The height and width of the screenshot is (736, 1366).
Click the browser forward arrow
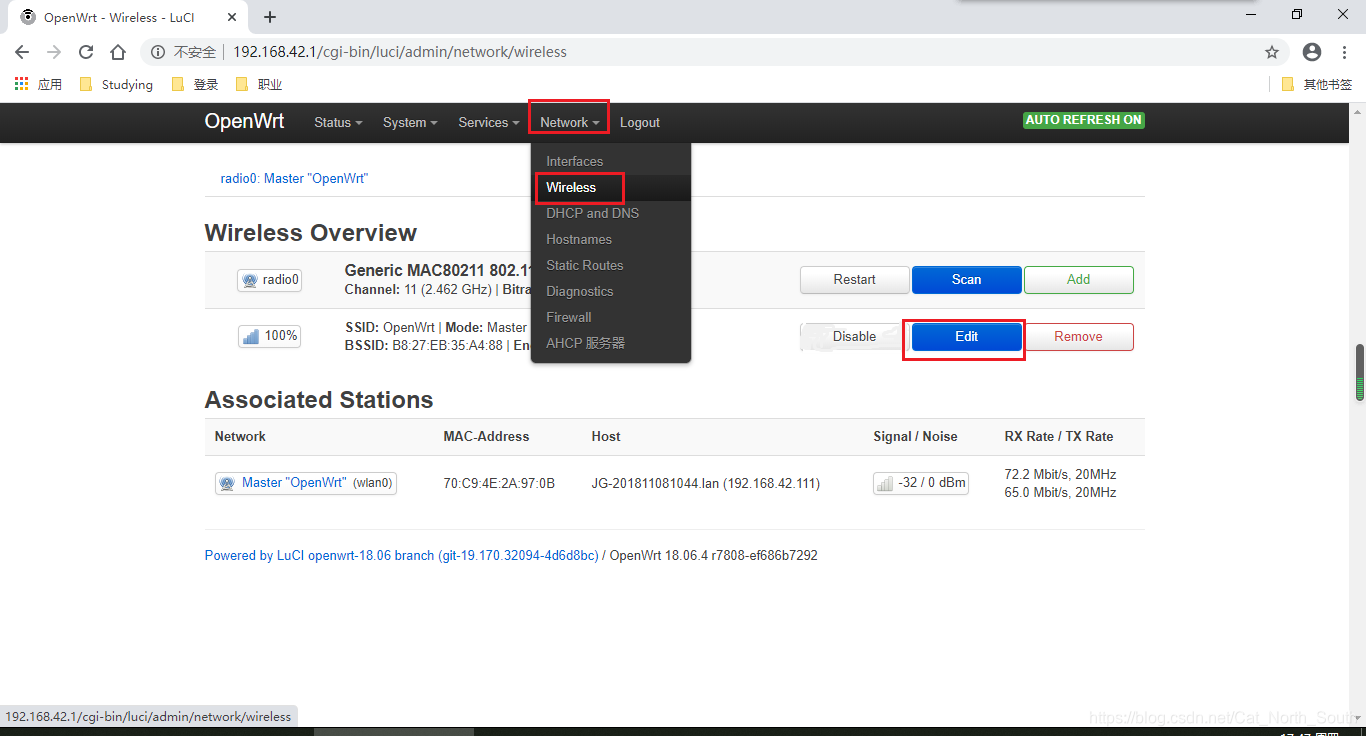point(54,52)
